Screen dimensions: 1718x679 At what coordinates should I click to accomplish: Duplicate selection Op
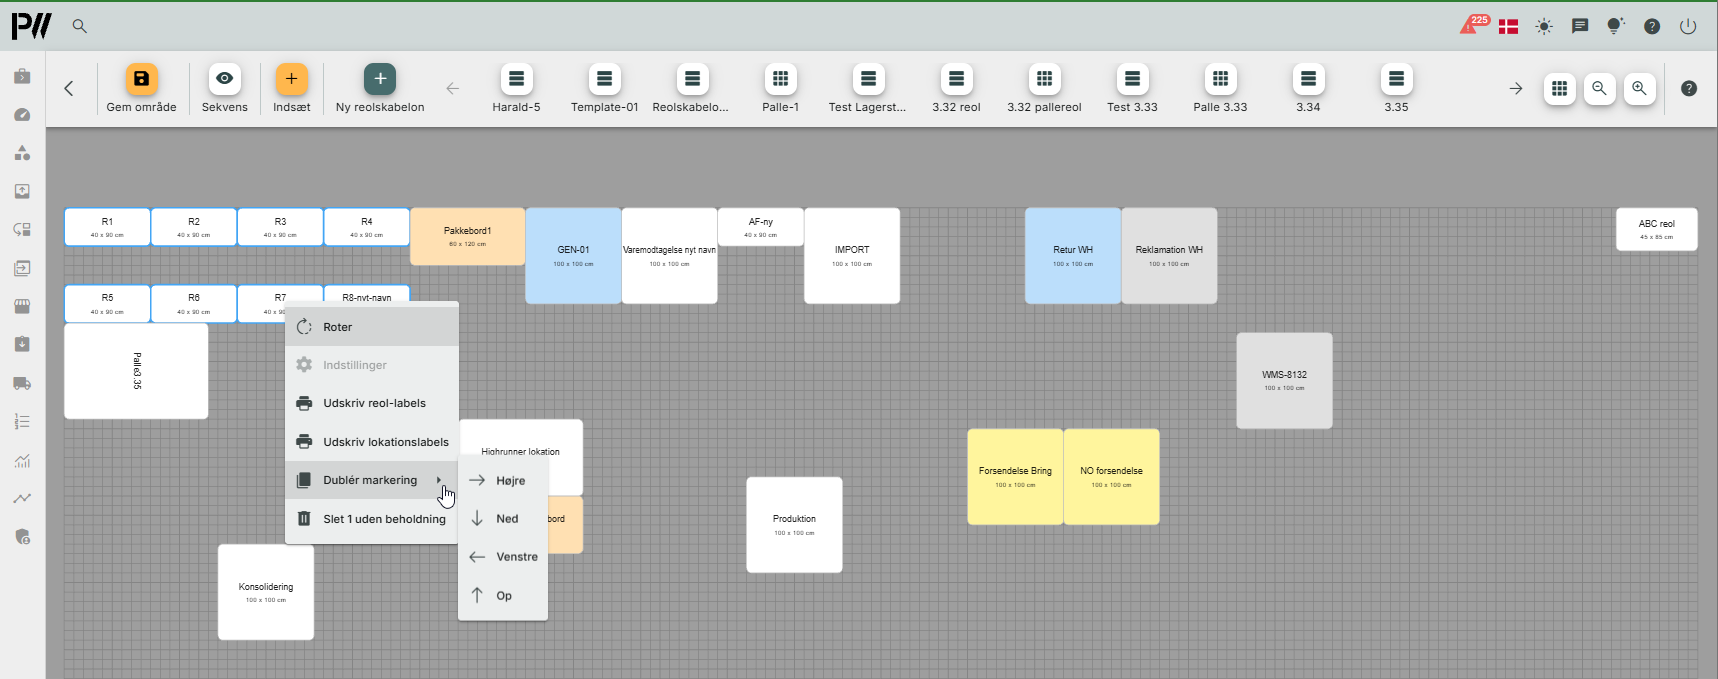pos(503,595)
